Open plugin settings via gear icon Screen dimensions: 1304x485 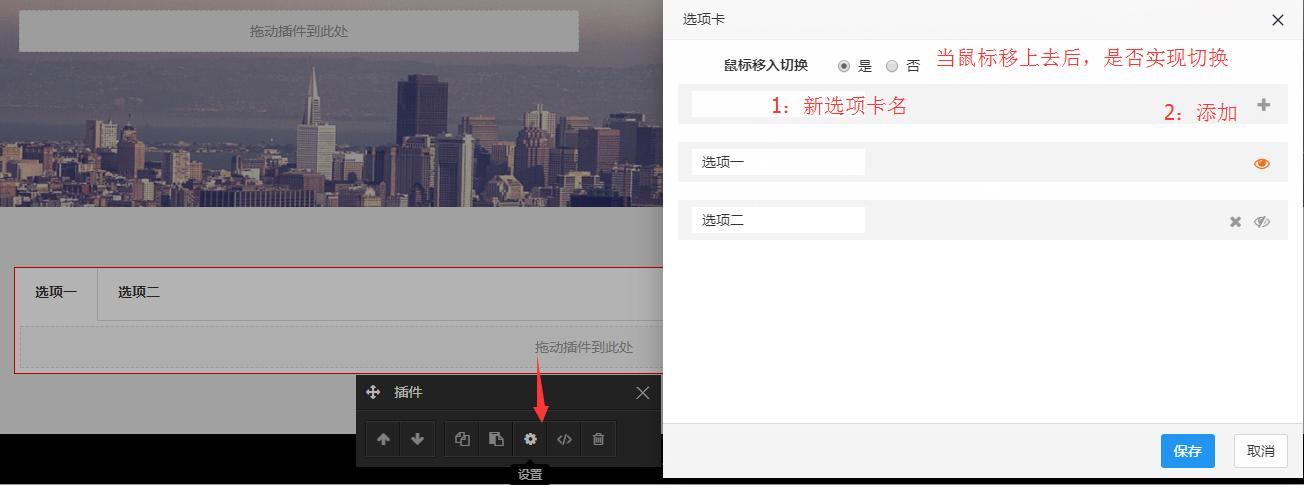(x=530, y=439)
